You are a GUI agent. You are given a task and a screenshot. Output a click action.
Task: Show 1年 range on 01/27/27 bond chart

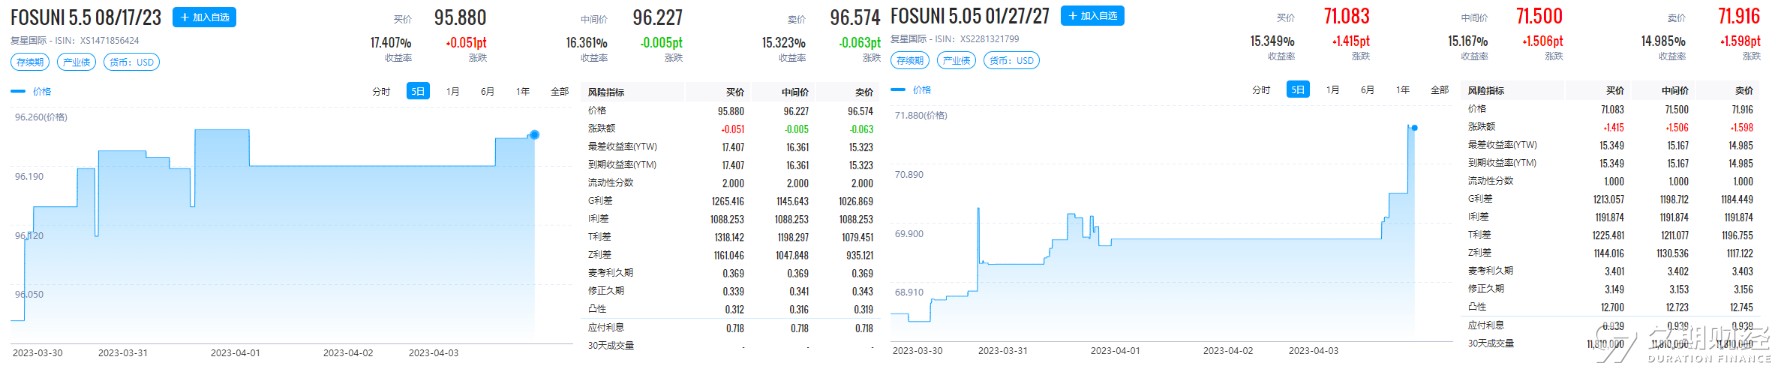point(1403,90)
